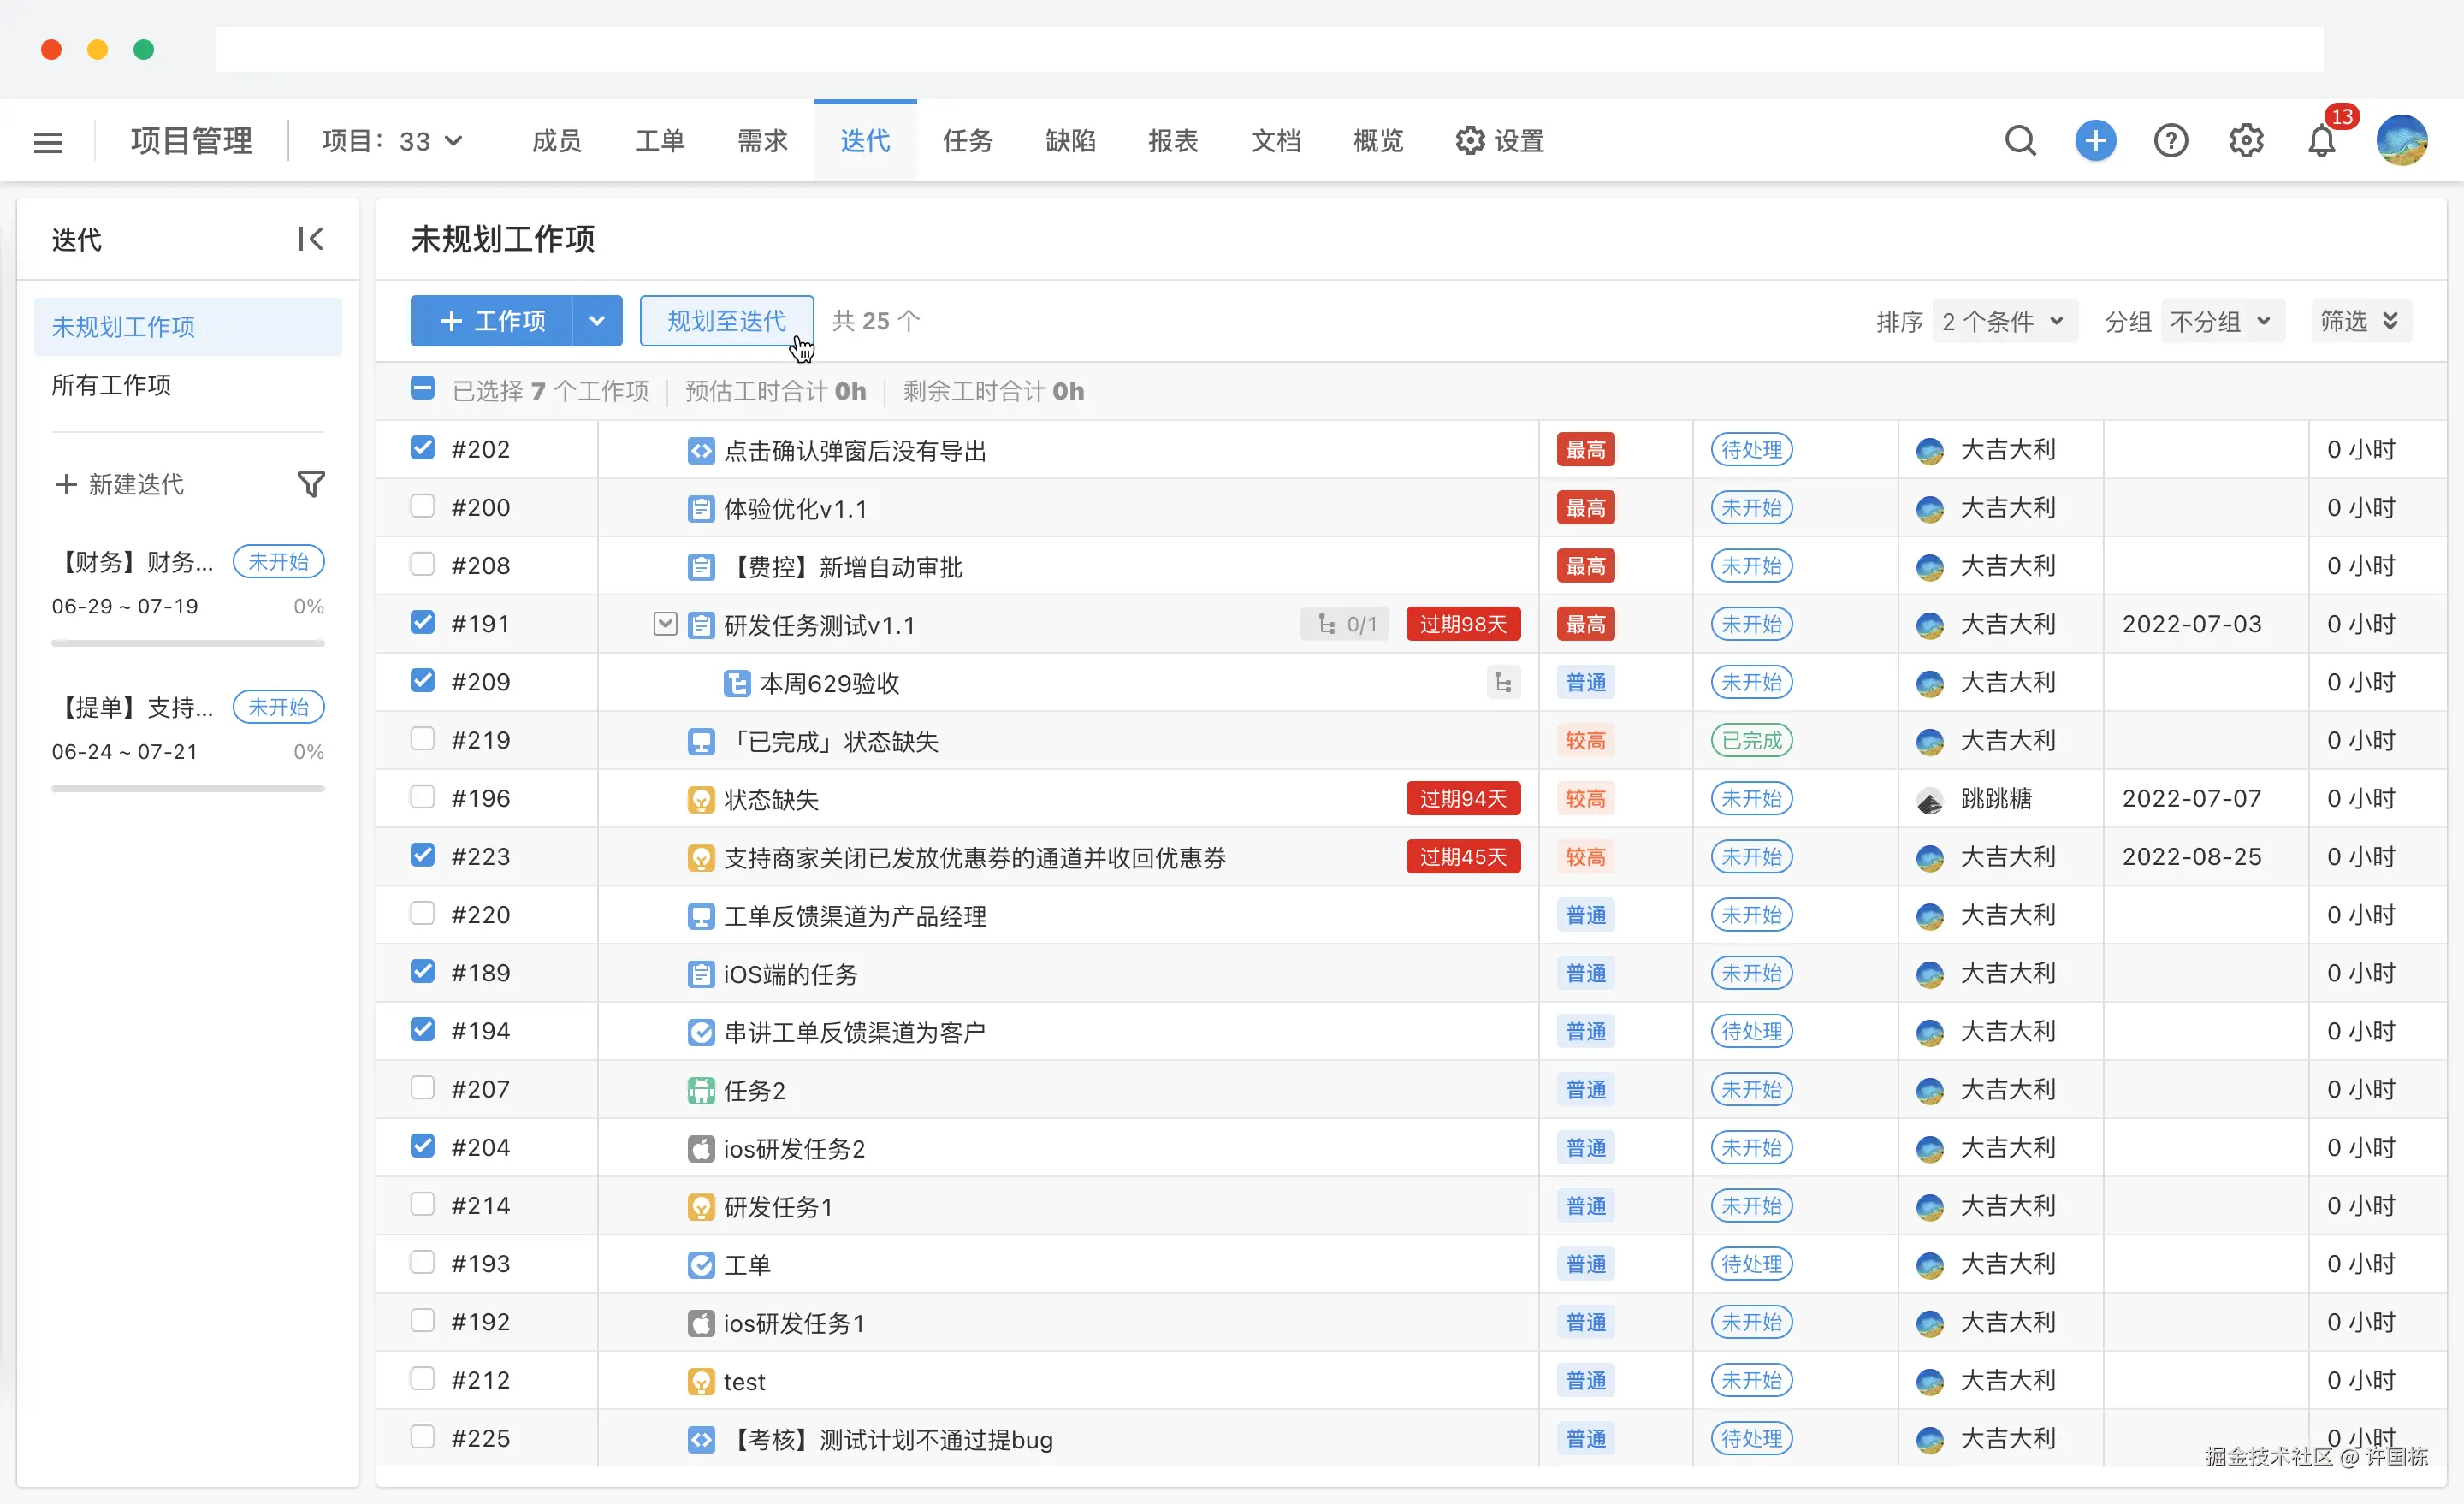2464x1504 pixels.
Task: Click the hamburger menu icon top left
Action: 47,140
